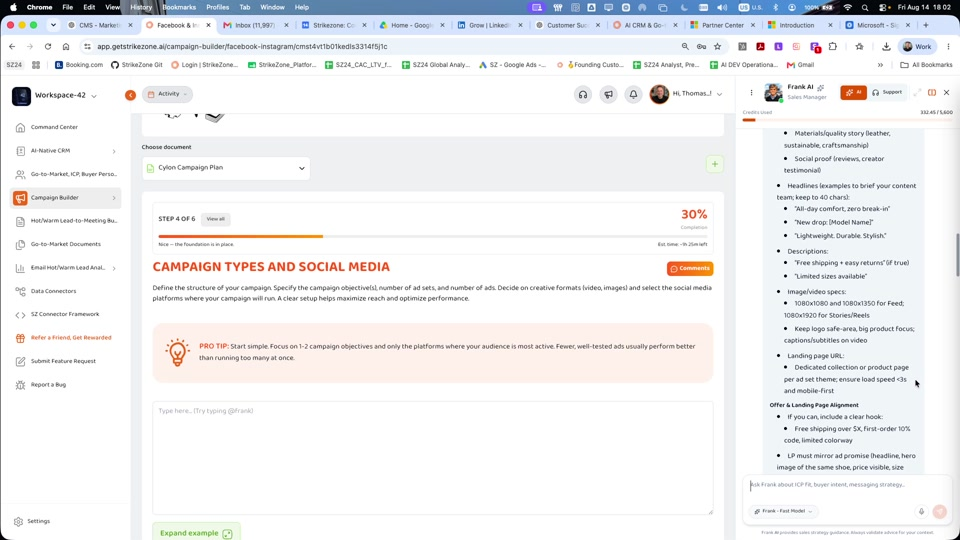Open Wi-Fi menu bar icon
960x540 pixels.
(x=847, y=7)
